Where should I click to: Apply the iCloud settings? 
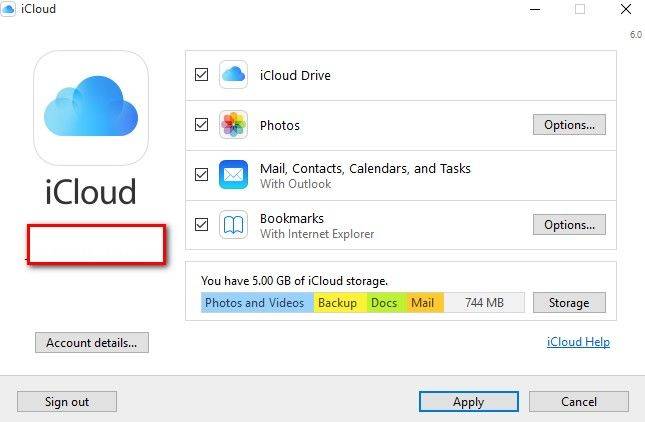click(x=469, y=401)
